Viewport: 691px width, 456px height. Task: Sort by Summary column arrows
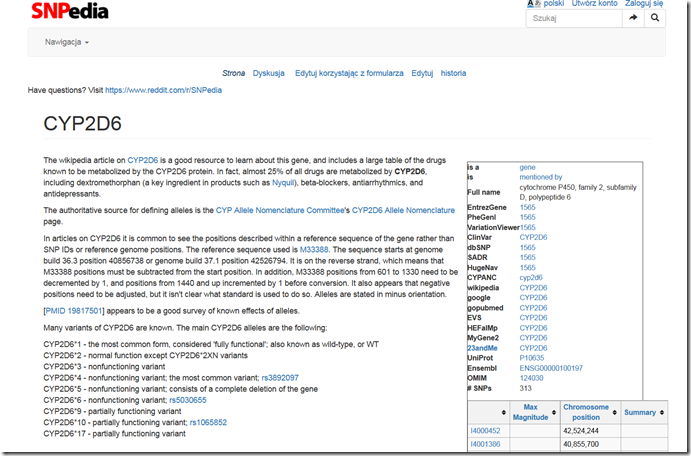click(x=662, y=412)
